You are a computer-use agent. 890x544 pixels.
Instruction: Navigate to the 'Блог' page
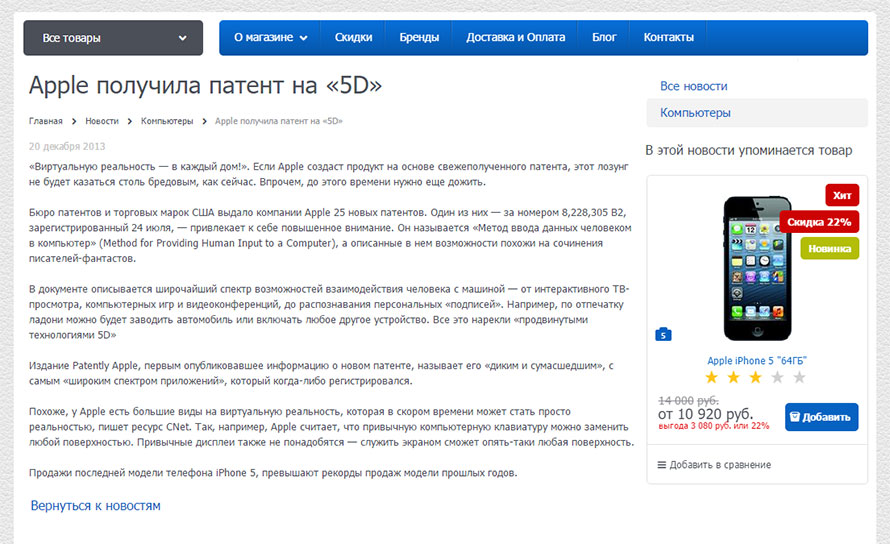tap(604, 37)
